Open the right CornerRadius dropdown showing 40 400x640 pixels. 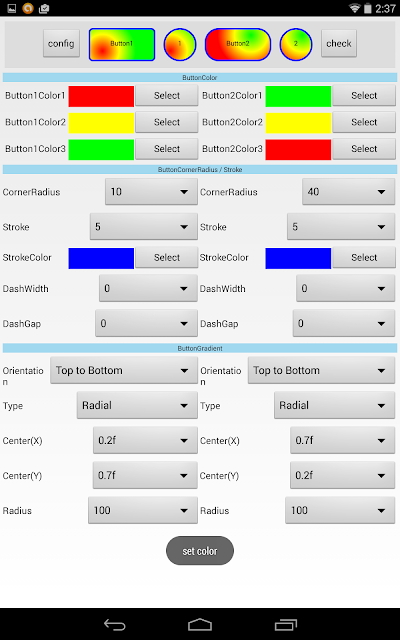click(349, 191)
